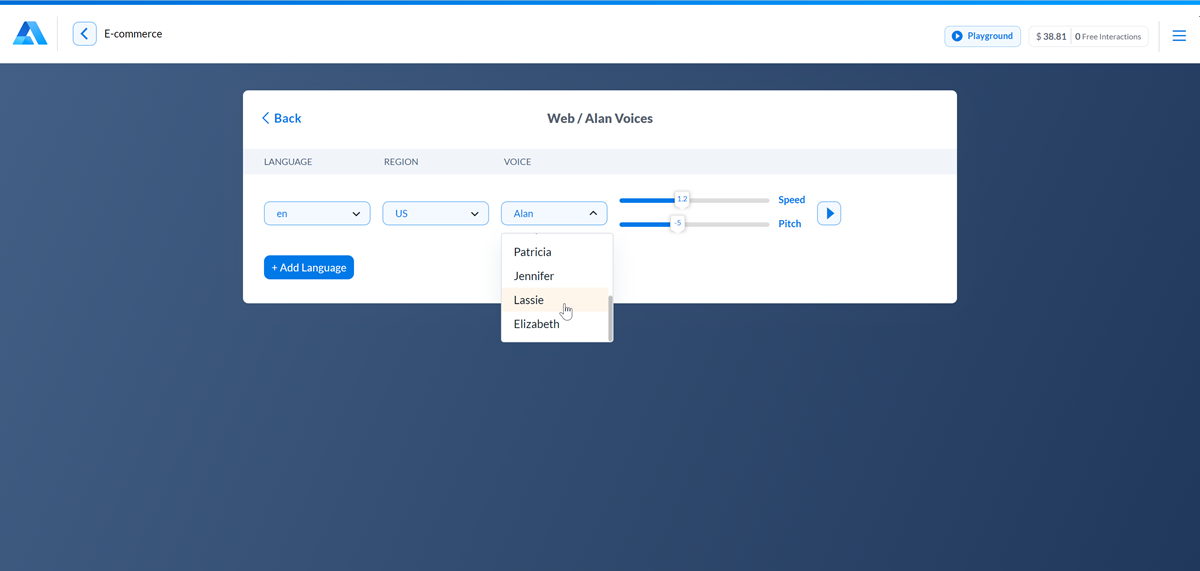Choose the Jennifer voice option
Screen dimensions: 1200x571
(x=533, y=276)
